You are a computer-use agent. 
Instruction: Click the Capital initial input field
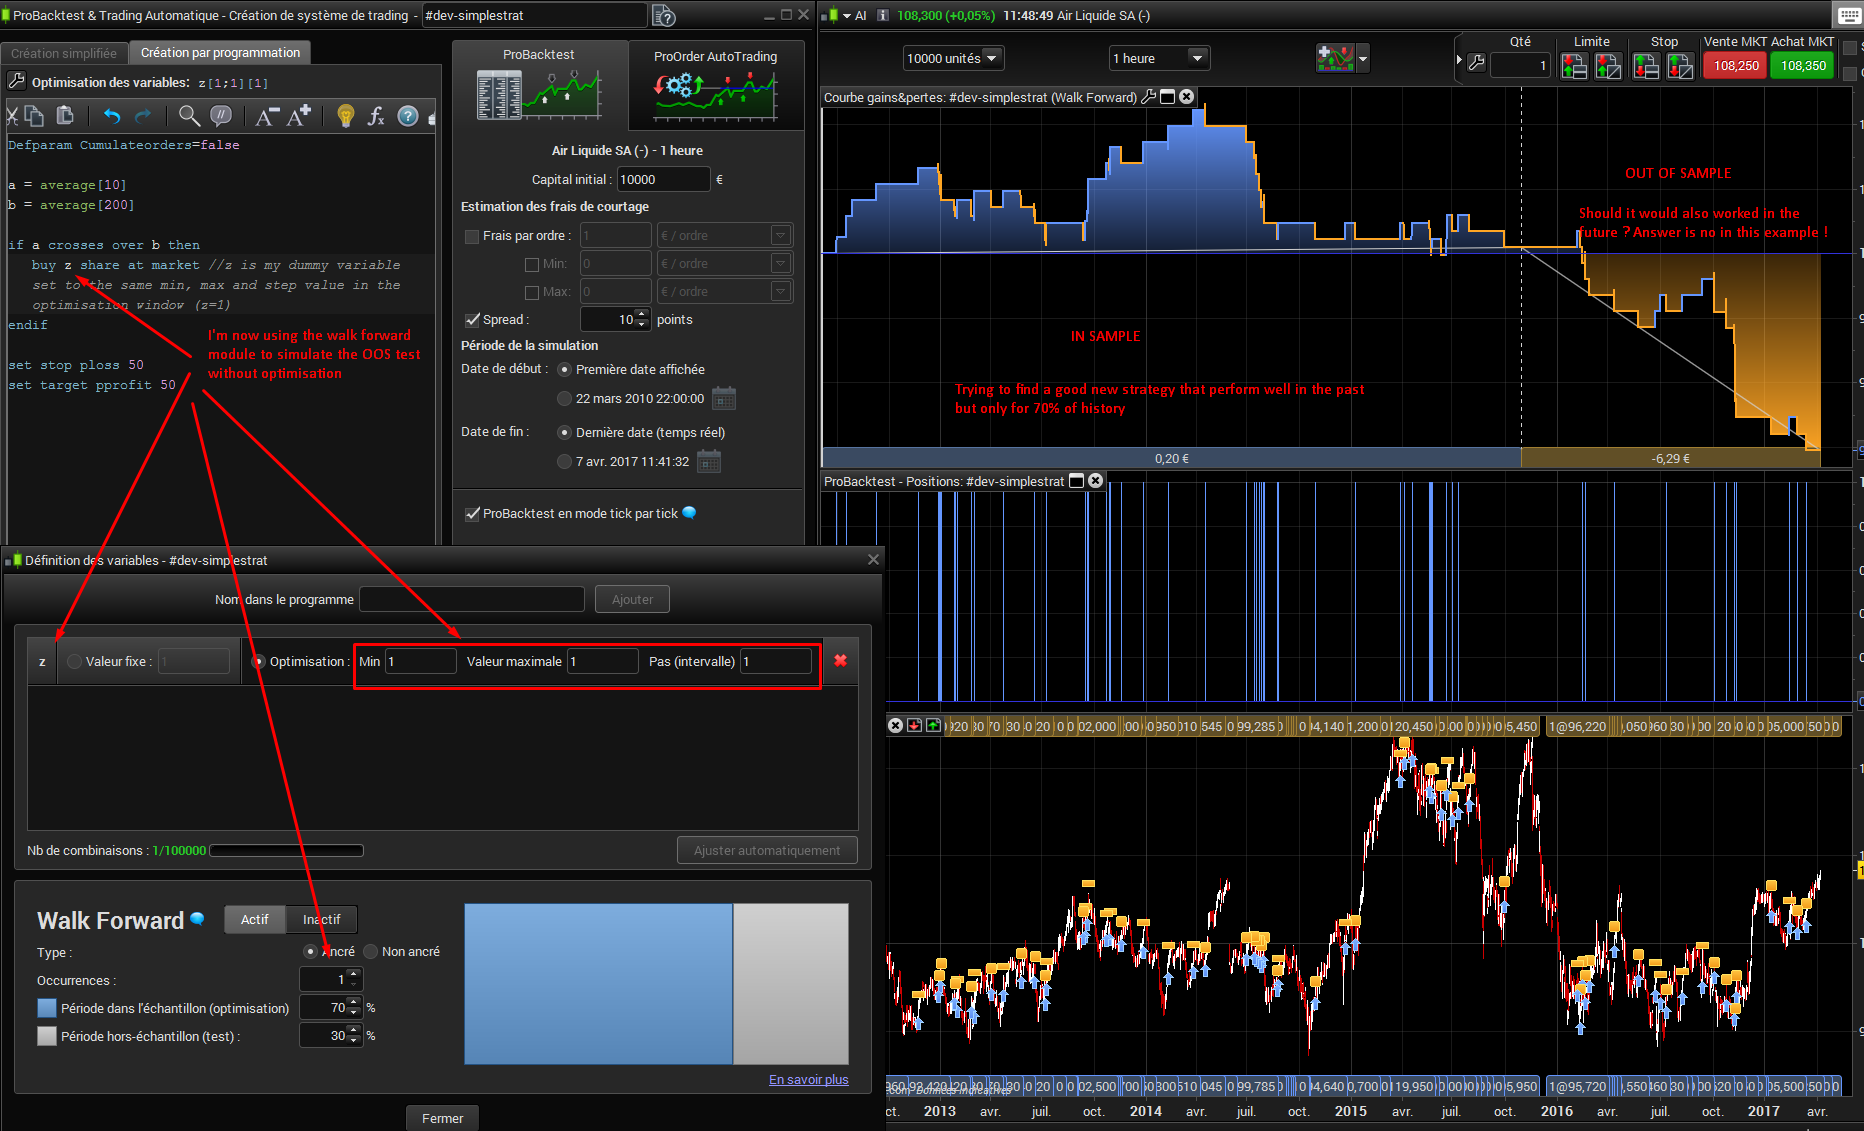tap(662, 179)
